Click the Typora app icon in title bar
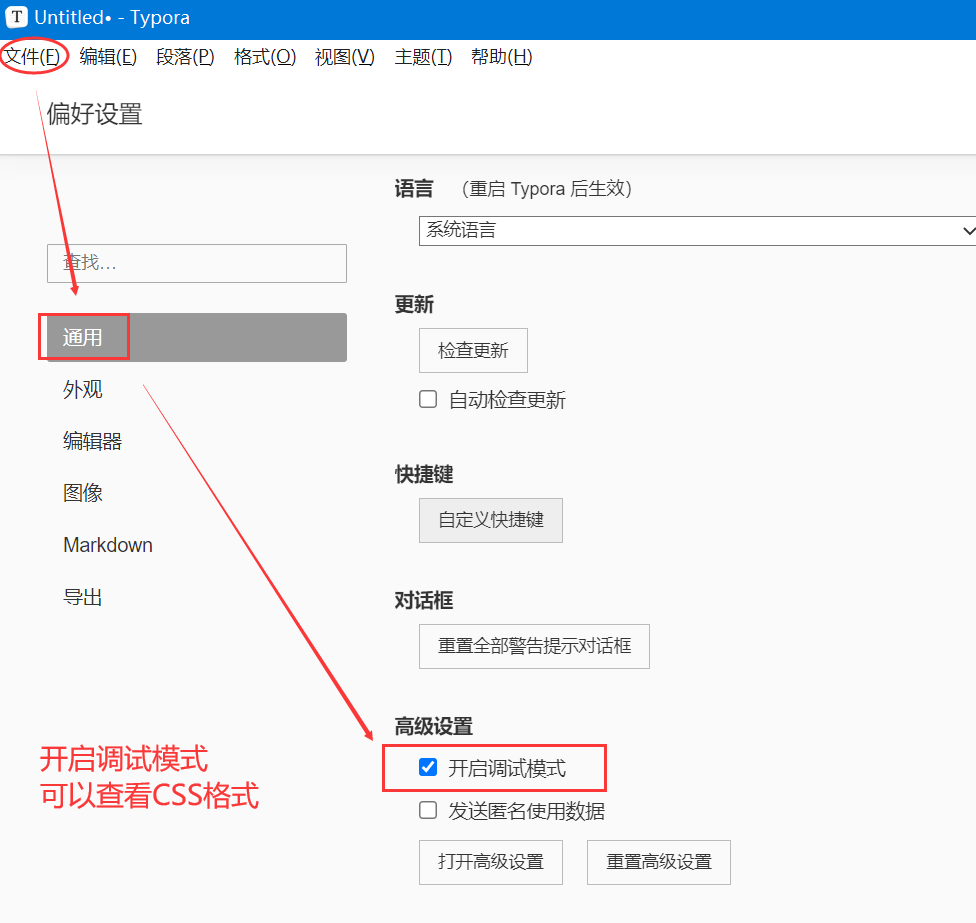This screenshot has width=976, height=923. 17,17
